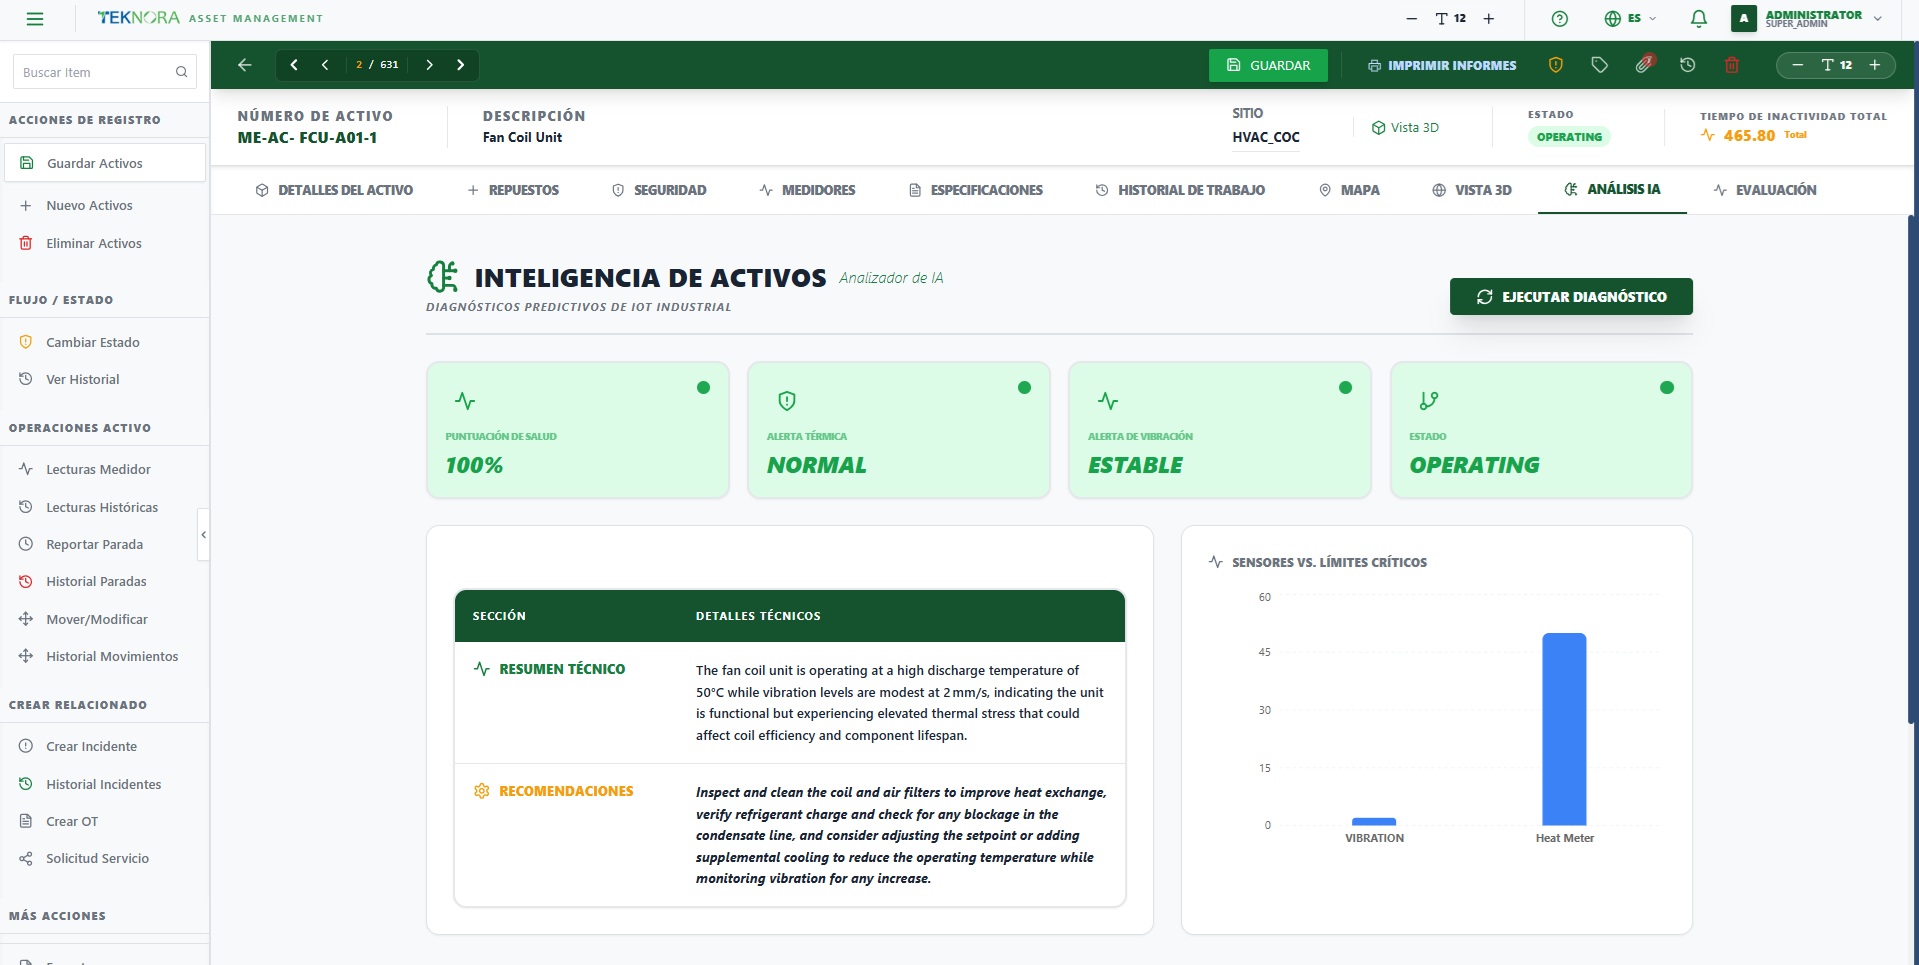This screenshot has width=1919, height=965.
Task: Jump to the last record
Action: click(460, 65)
